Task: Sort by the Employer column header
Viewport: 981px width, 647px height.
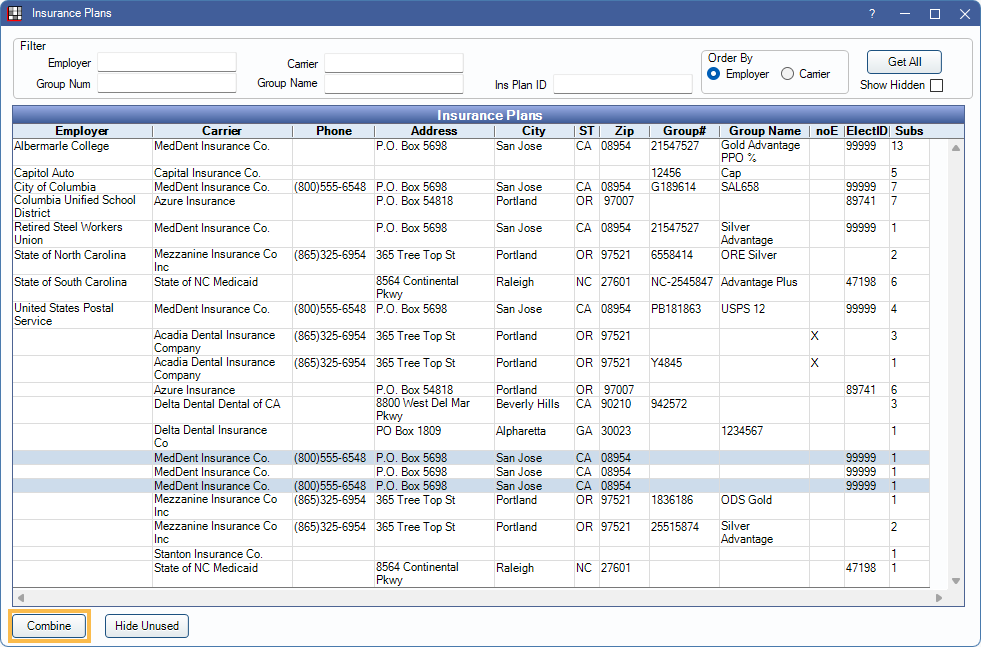Action: pyautogui.click(x=82, y=131)
